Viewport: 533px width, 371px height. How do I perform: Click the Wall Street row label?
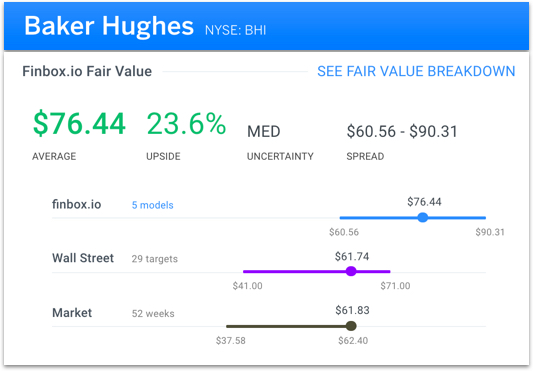(83, 258)
